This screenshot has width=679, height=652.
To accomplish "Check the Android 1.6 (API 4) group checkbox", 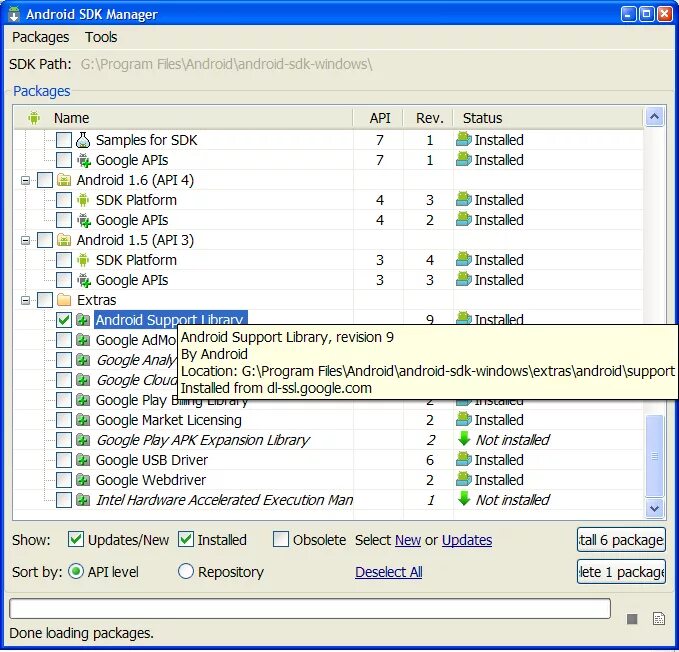I will tap(45, 180).
